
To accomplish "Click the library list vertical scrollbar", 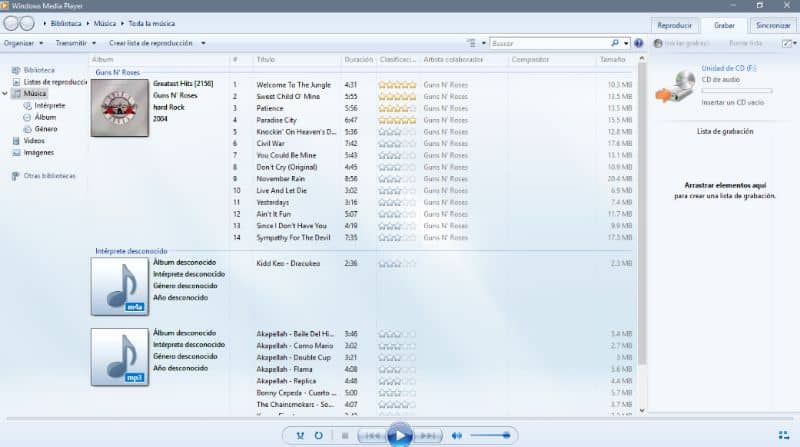I will (642, 214).
